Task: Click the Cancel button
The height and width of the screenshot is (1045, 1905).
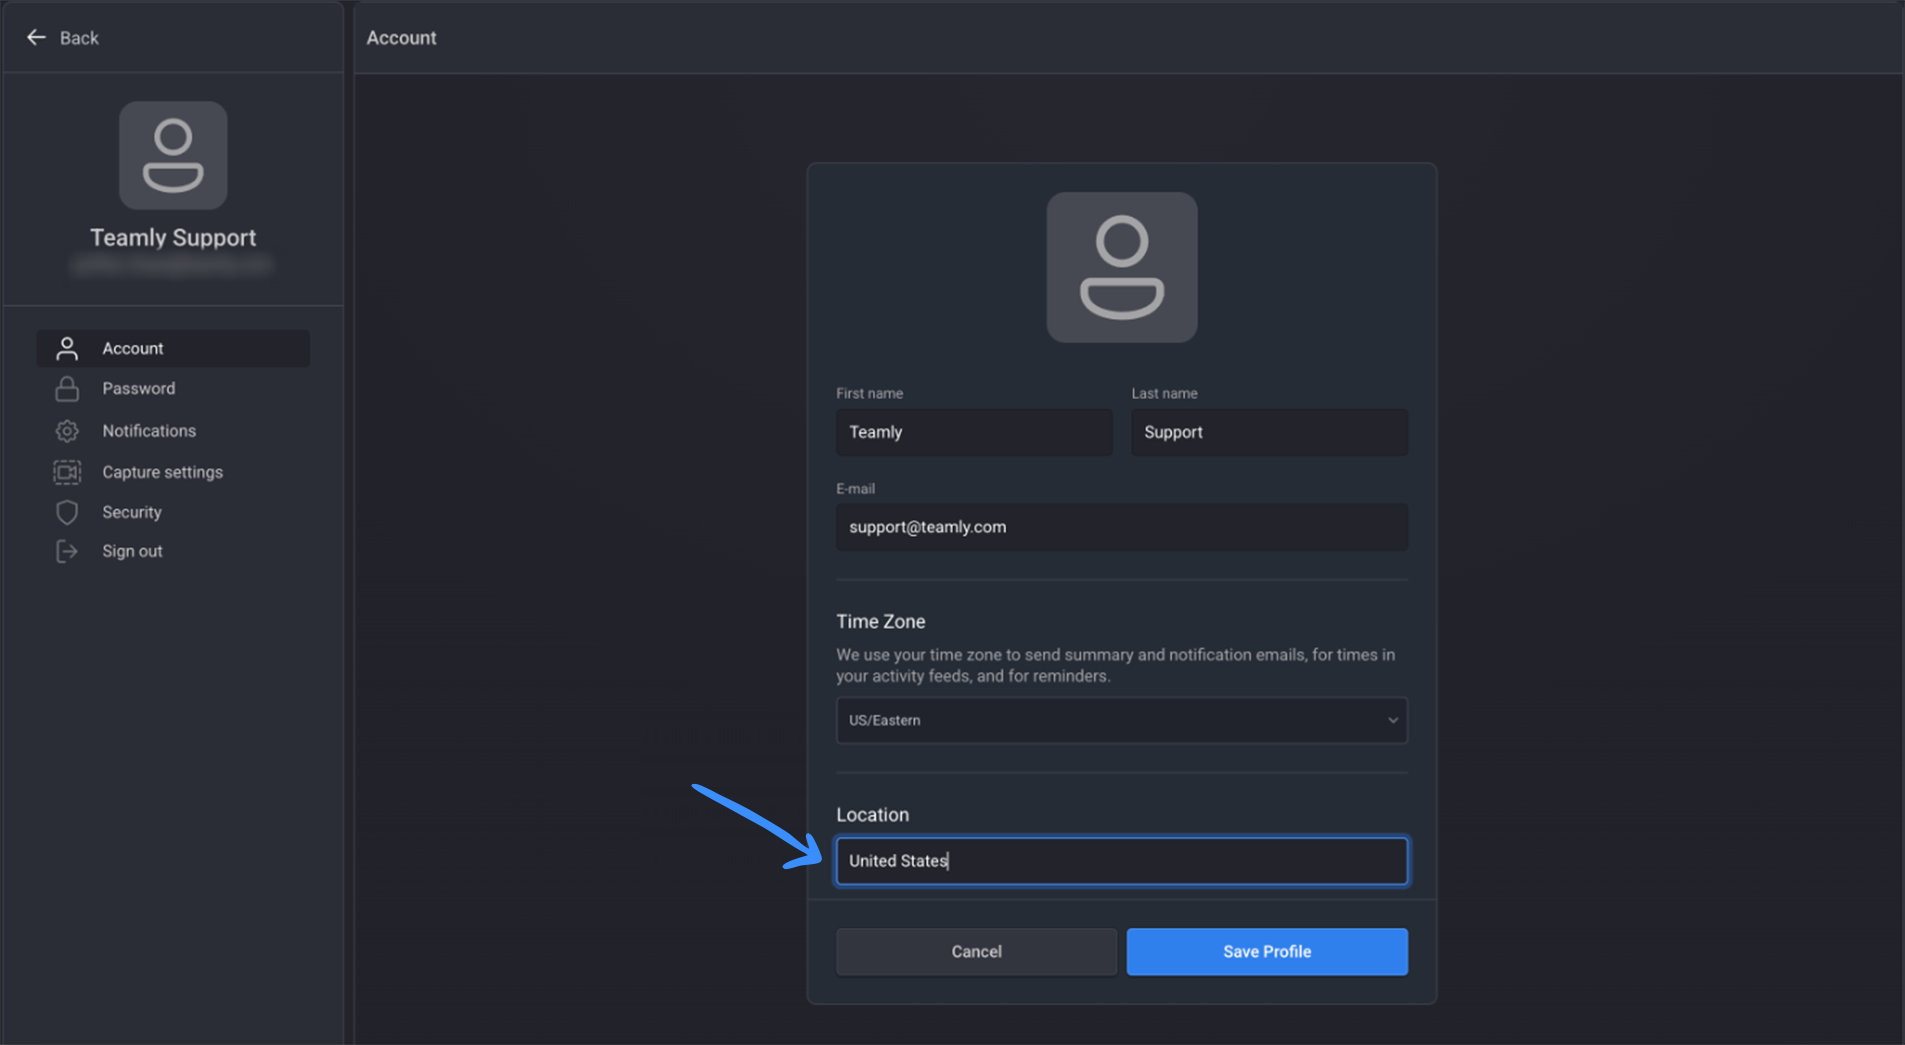Action: 976,951
